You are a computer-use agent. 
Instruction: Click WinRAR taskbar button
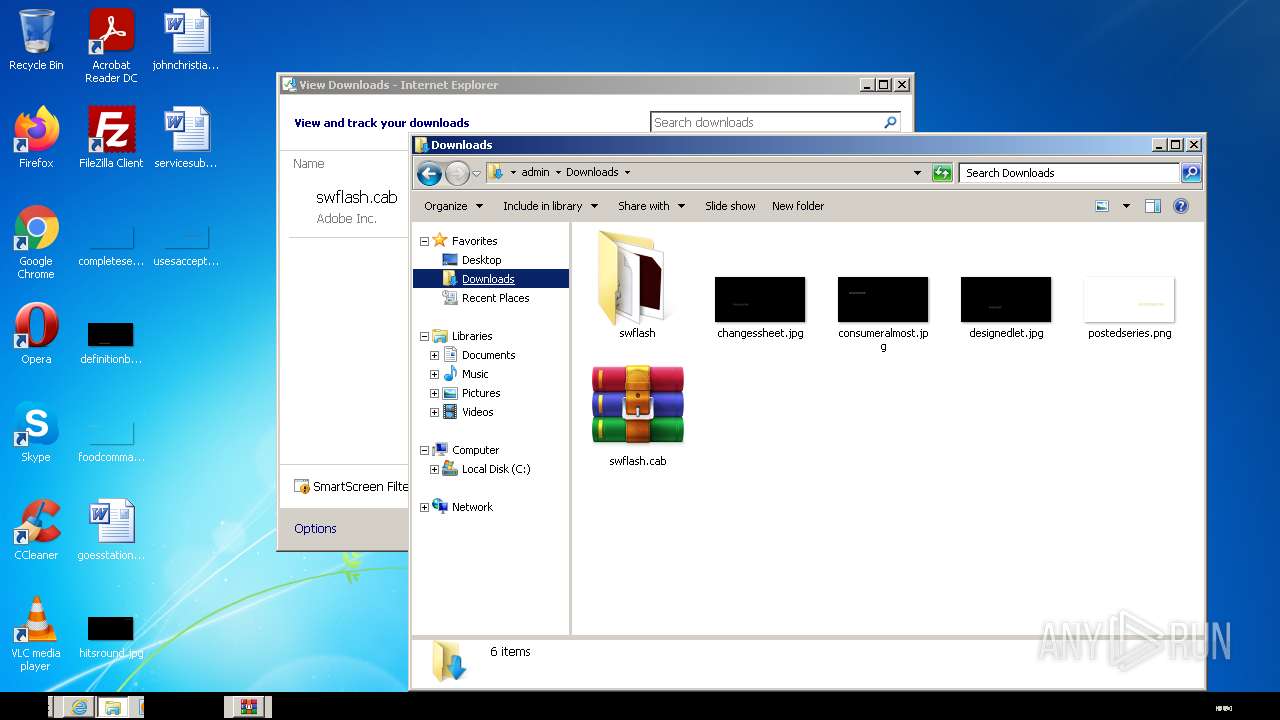click(248, 707)
